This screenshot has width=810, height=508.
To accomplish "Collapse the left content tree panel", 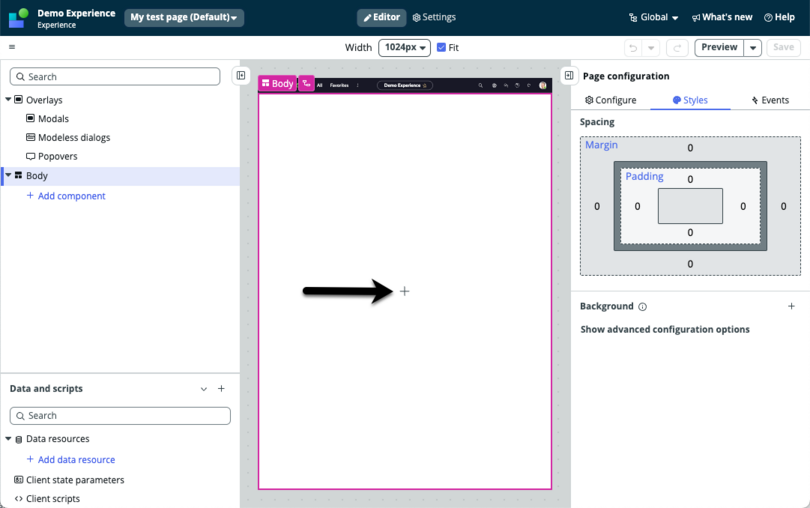I will (x=241, y=75).
